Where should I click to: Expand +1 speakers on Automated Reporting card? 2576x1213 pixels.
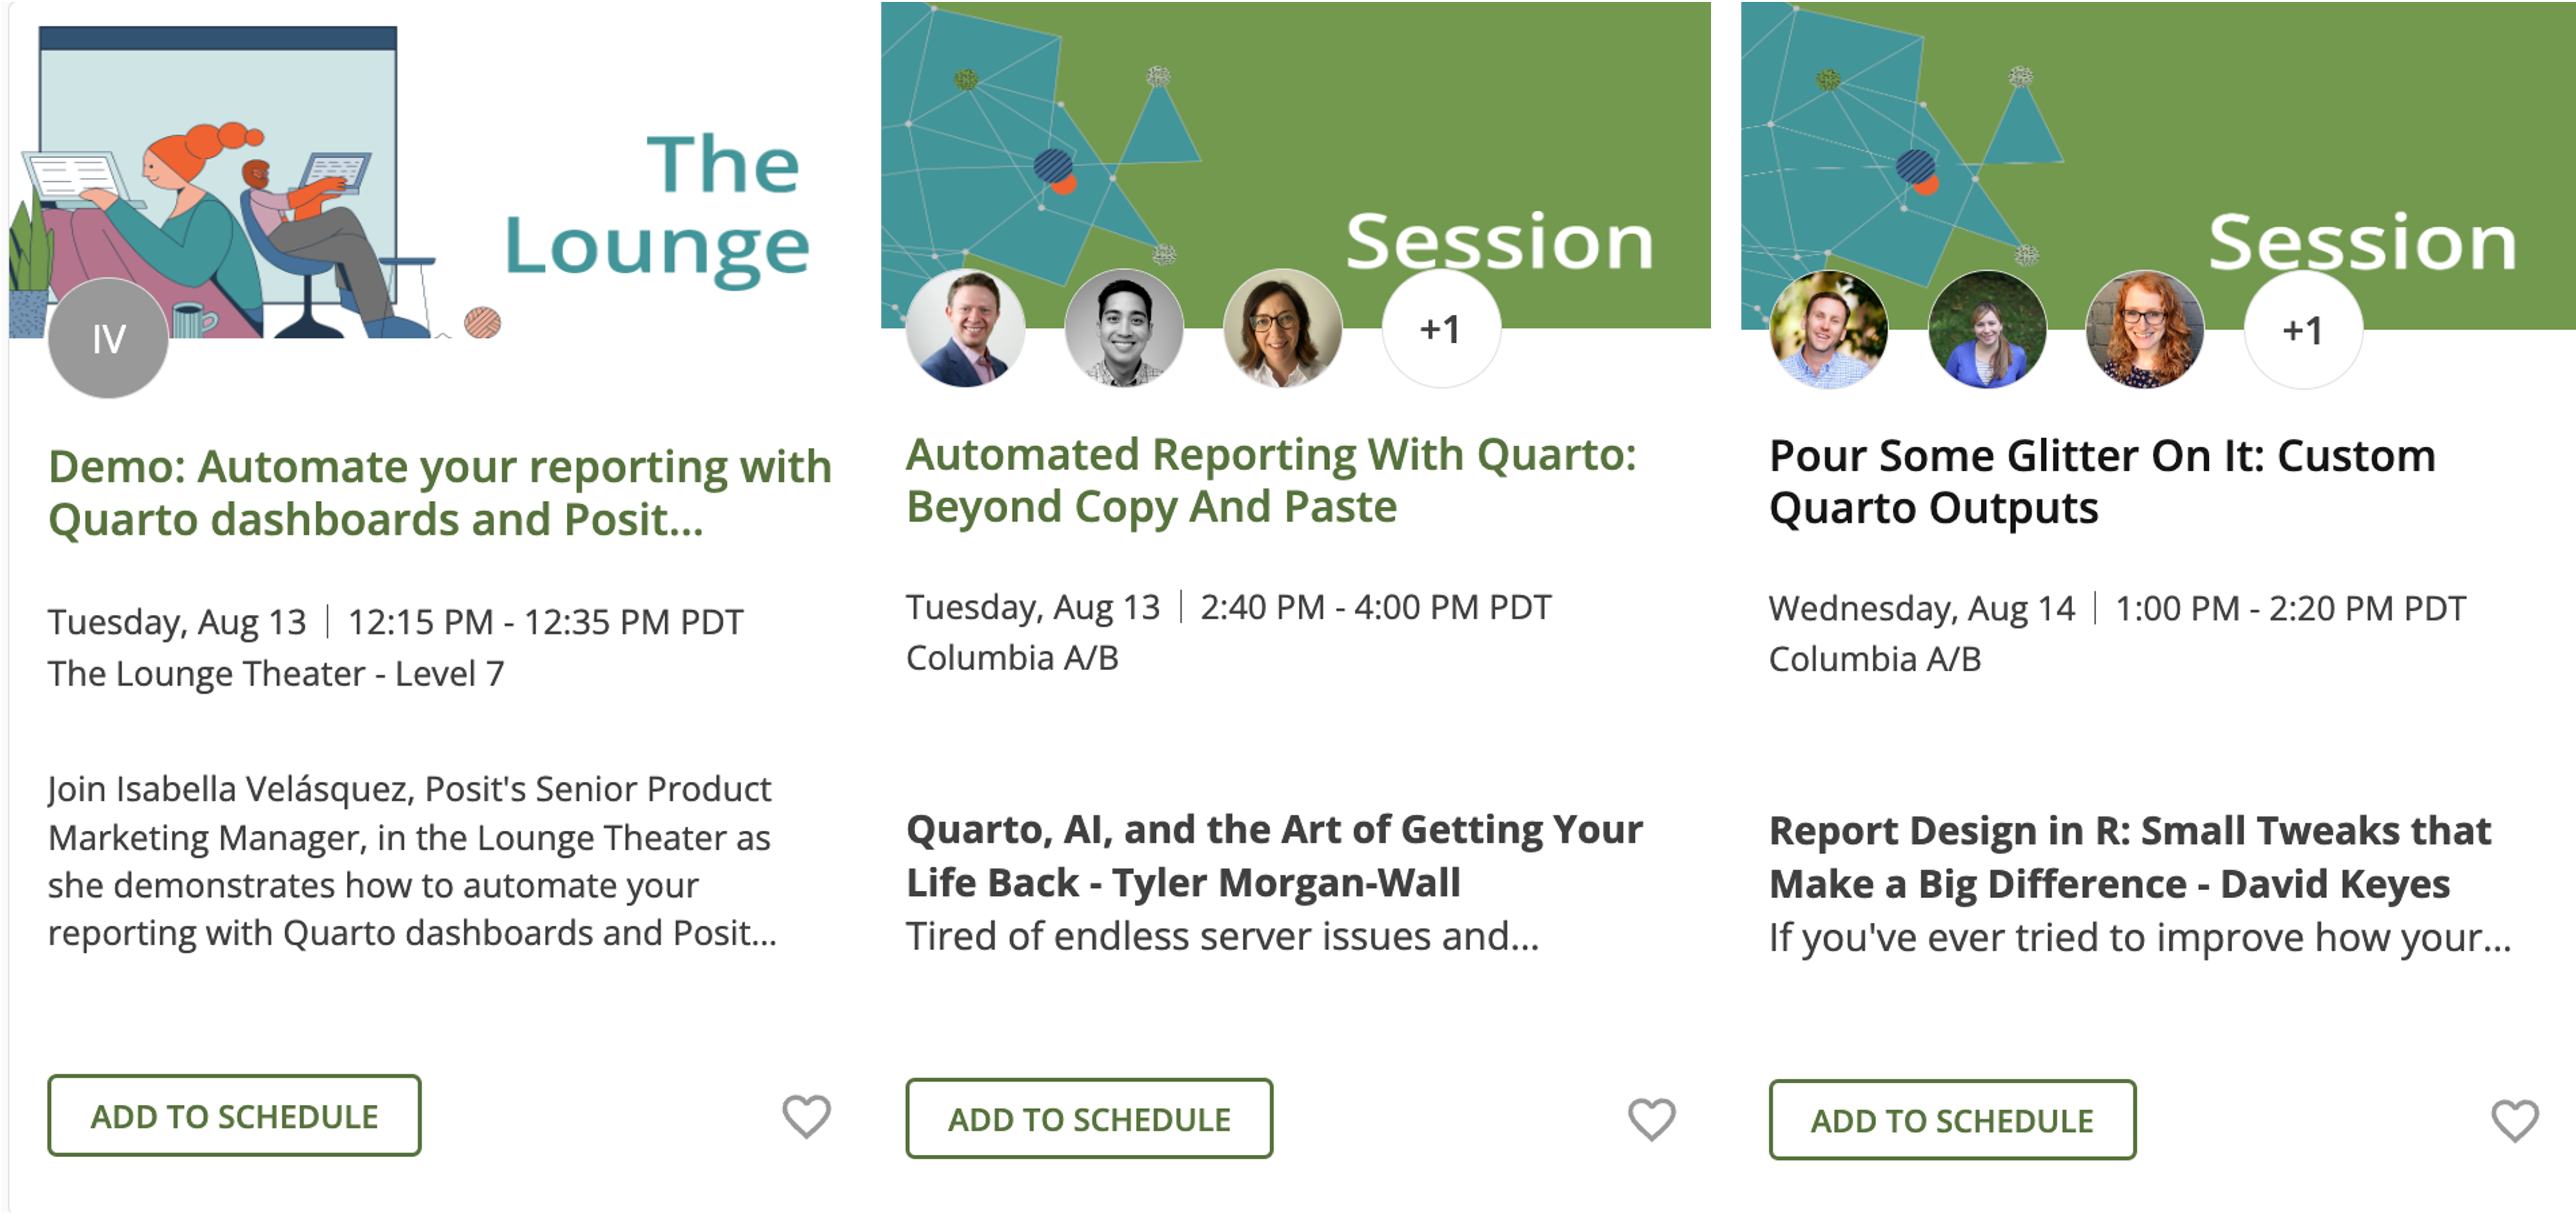[1441, 328]
